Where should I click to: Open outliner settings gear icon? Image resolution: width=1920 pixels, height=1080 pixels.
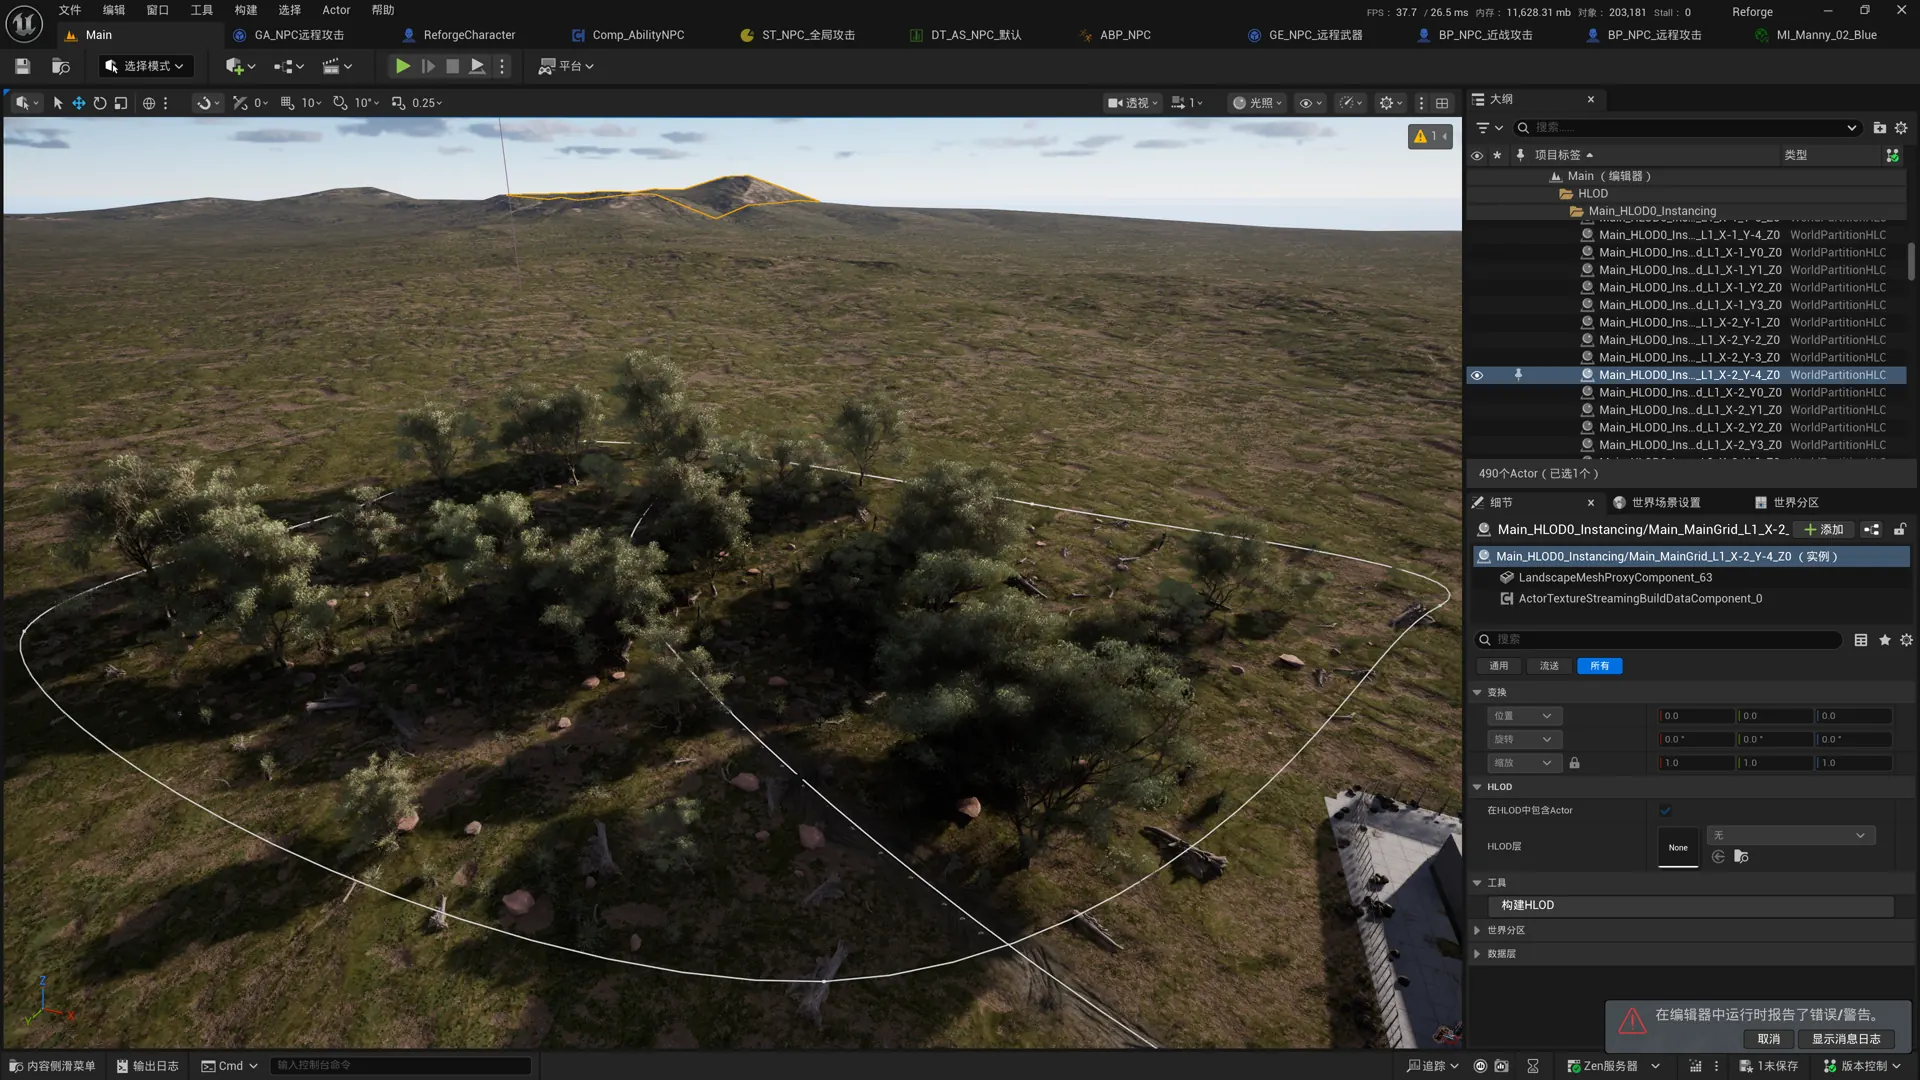[1901, 128]
